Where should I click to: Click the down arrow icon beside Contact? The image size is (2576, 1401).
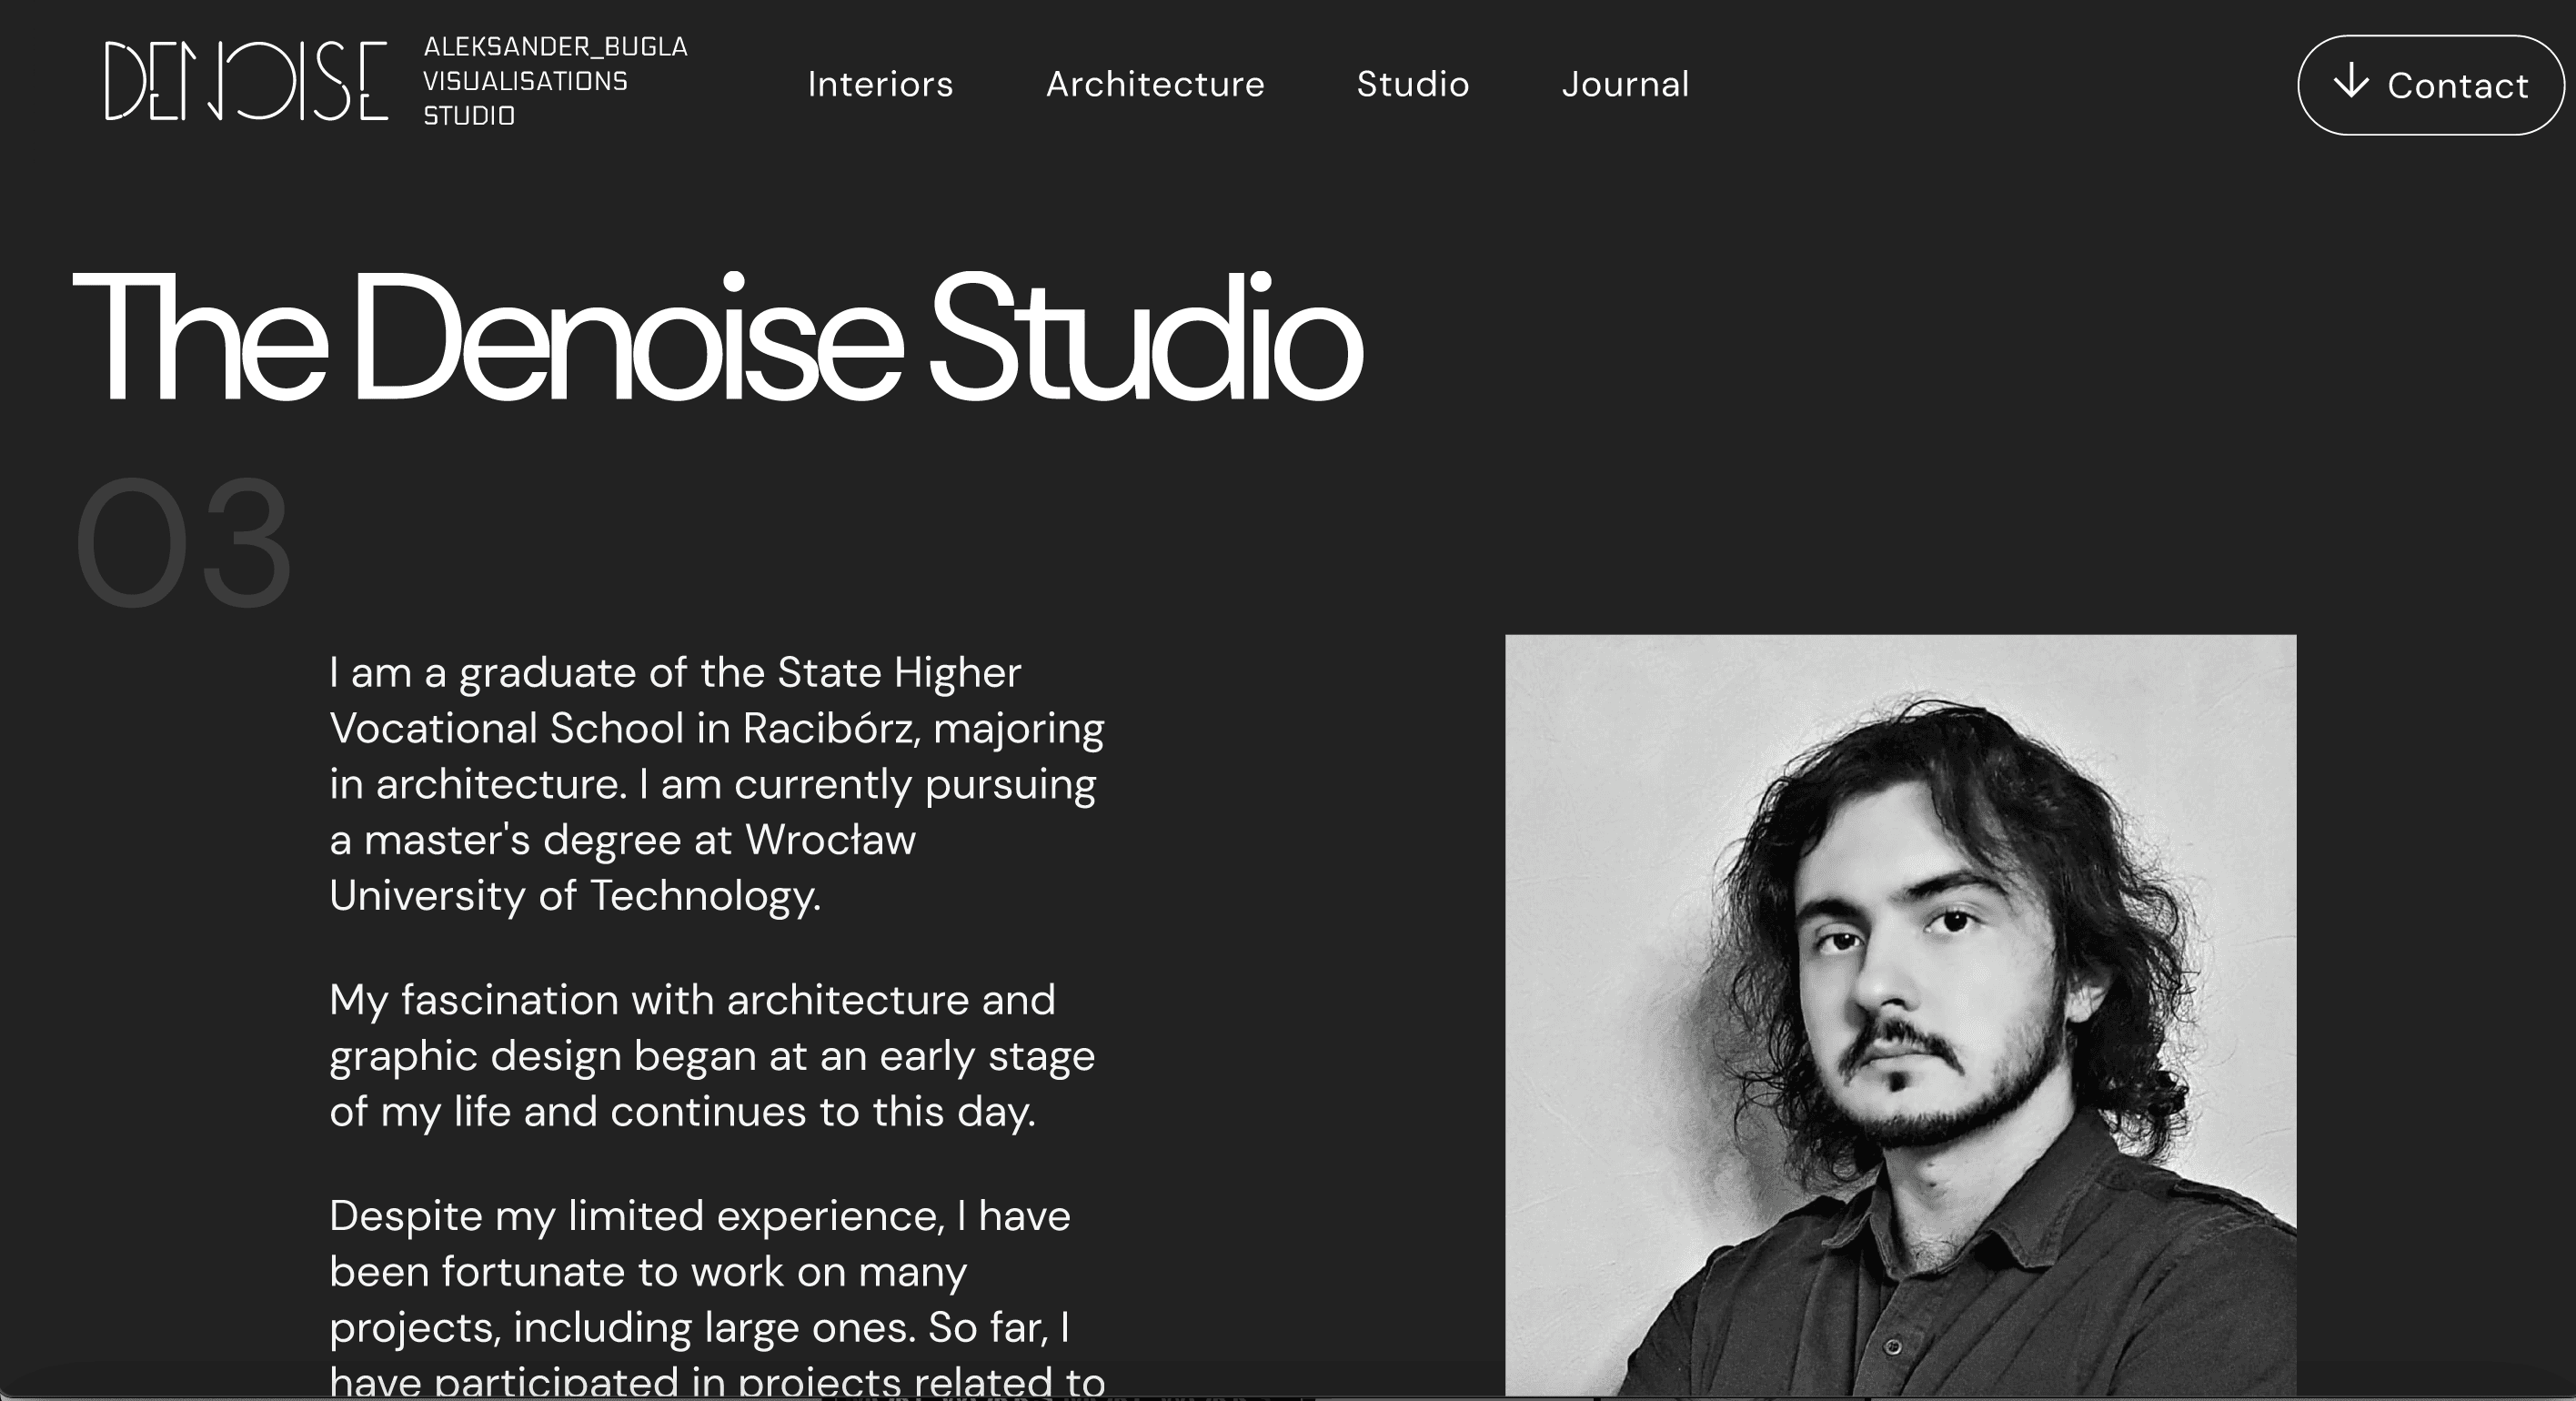pos(2351,81)
